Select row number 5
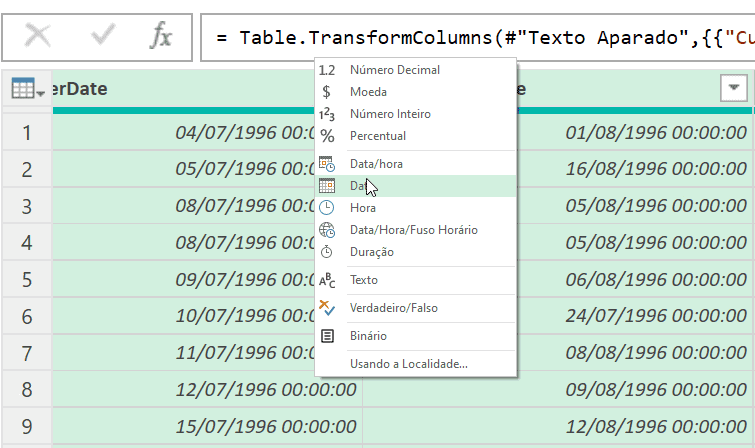The image size is (755, 448). click(27, 280)
